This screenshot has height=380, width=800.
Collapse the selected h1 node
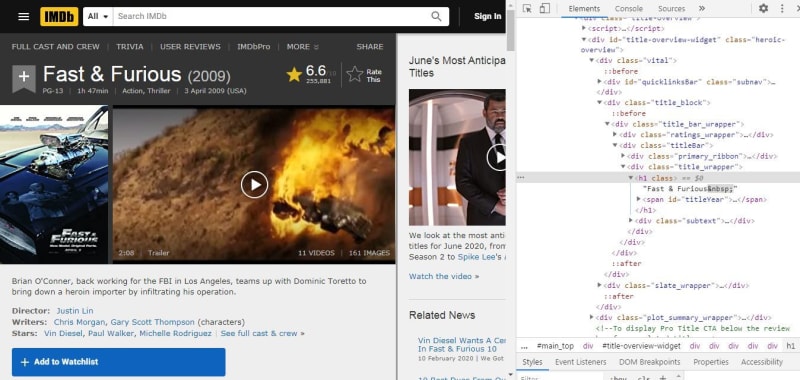(x=631, y=178)
